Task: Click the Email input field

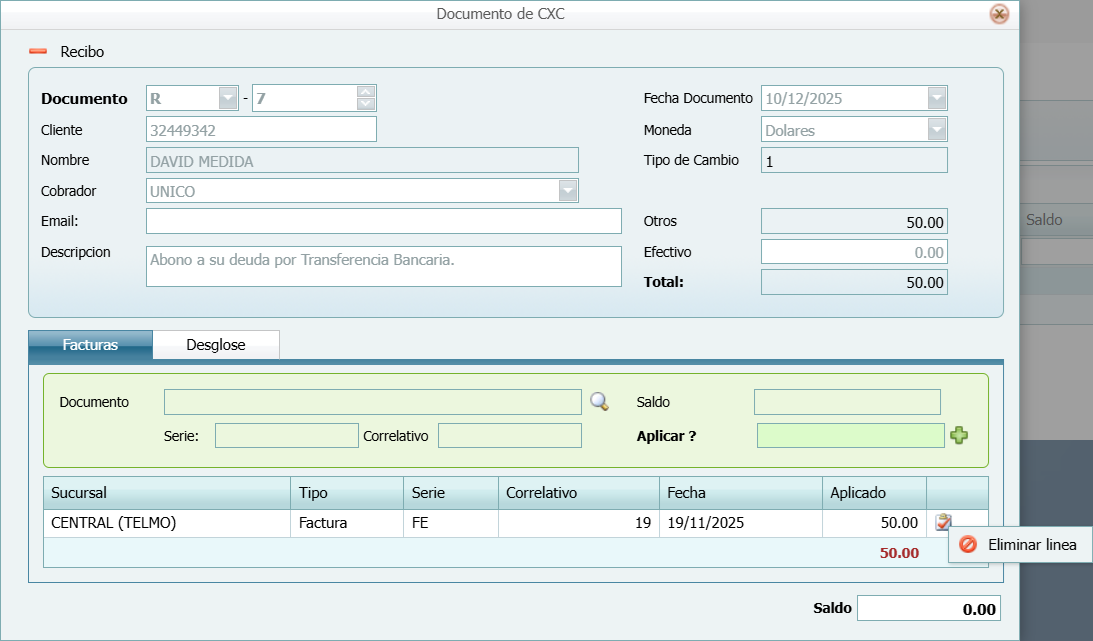Action: click(x=384, y=221)
